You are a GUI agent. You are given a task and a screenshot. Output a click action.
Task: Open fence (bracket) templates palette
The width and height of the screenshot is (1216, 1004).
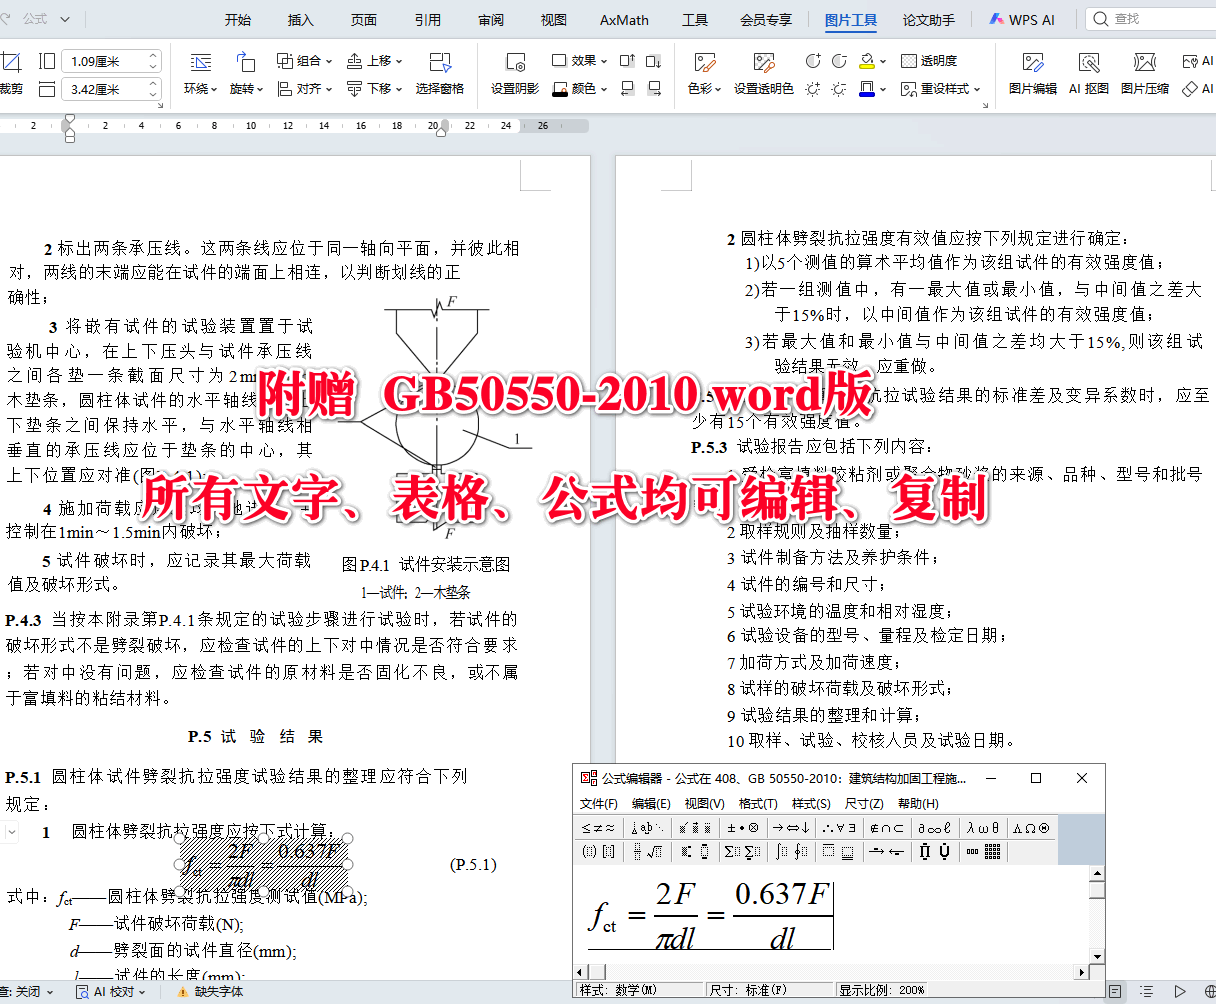tap(599, 852)
